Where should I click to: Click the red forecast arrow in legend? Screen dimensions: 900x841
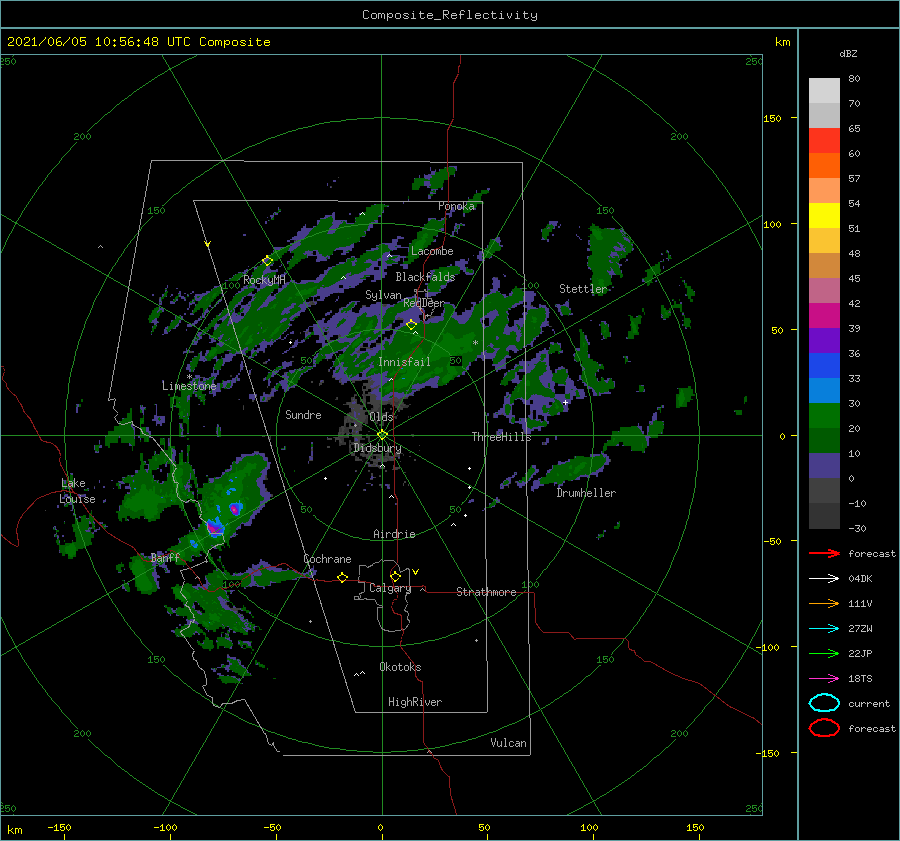click(824, 553)
